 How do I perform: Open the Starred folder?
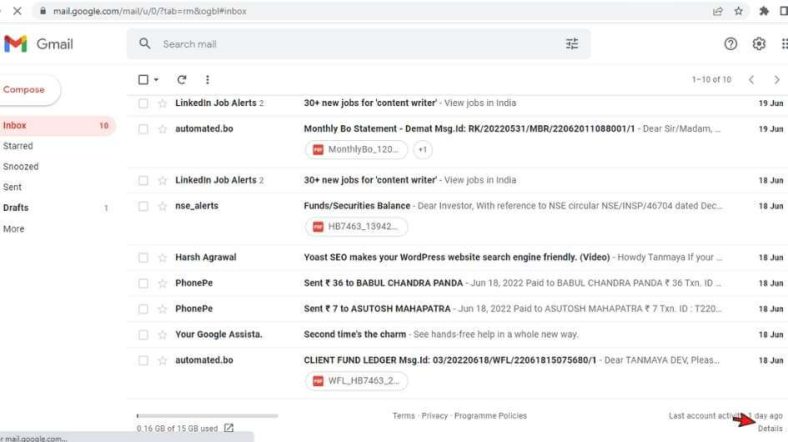(18, 146)
